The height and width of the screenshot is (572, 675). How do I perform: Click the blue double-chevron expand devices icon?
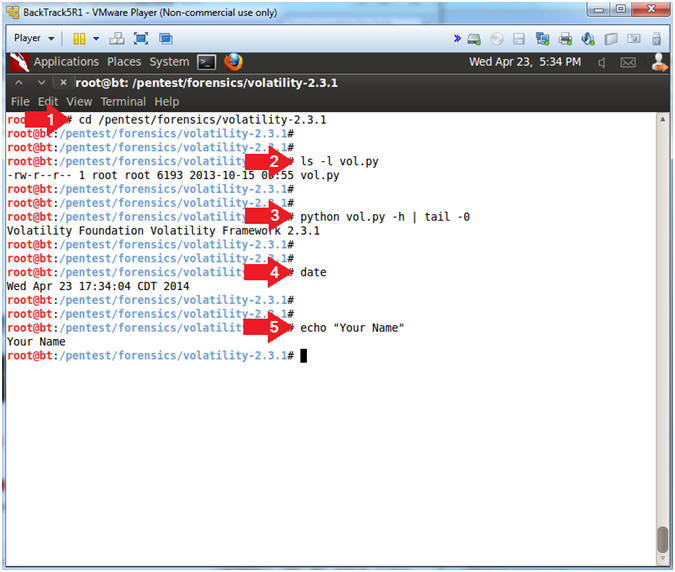[457, 39]
